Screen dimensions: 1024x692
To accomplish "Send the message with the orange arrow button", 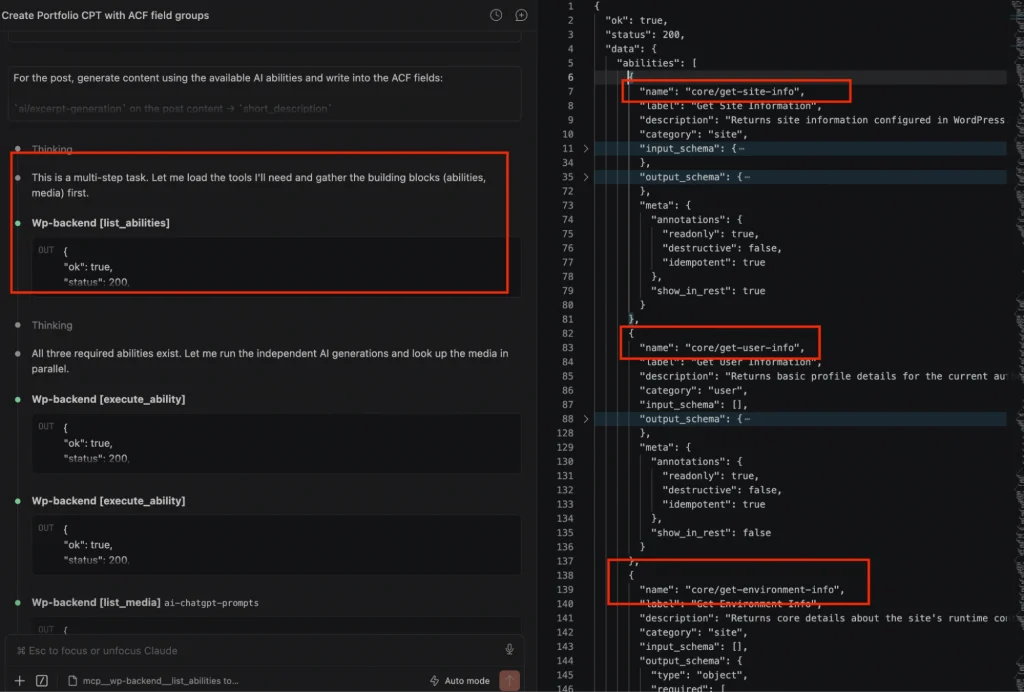I will [509, 680].
